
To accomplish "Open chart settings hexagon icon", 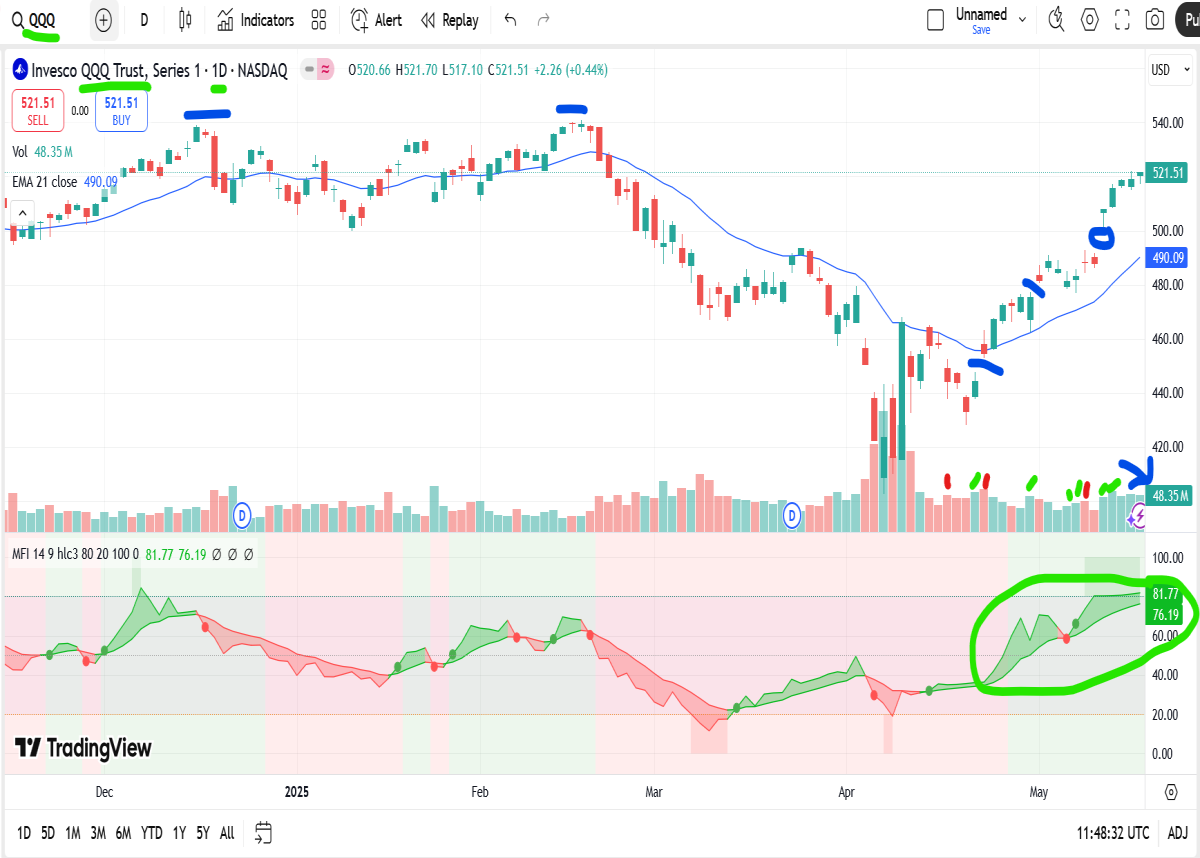I will (1090, 19).
